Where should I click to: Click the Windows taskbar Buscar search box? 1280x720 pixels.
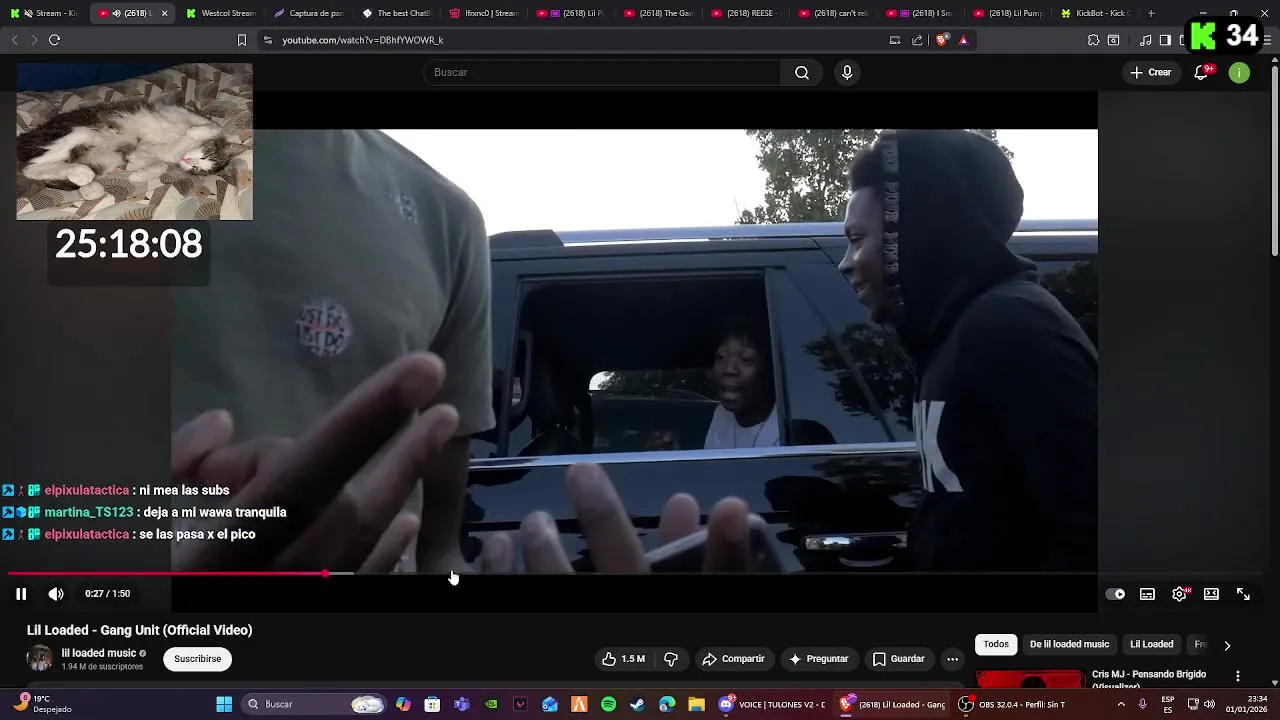(x=314, y=704)
